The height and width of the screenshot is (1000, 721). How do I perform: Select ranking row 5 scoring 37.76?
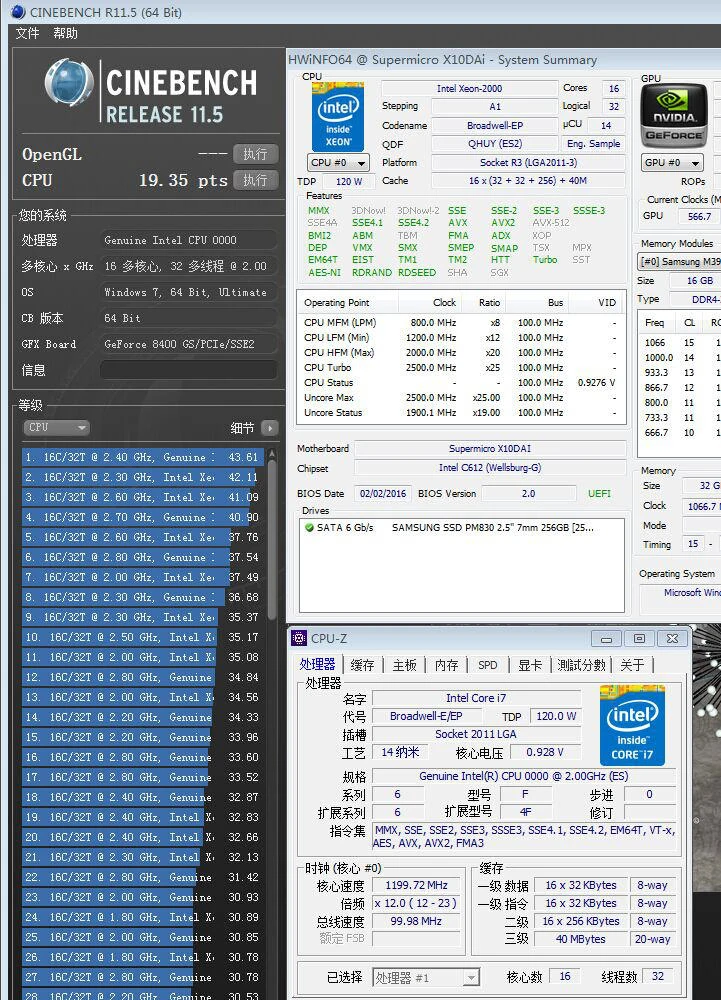[142, 537]
